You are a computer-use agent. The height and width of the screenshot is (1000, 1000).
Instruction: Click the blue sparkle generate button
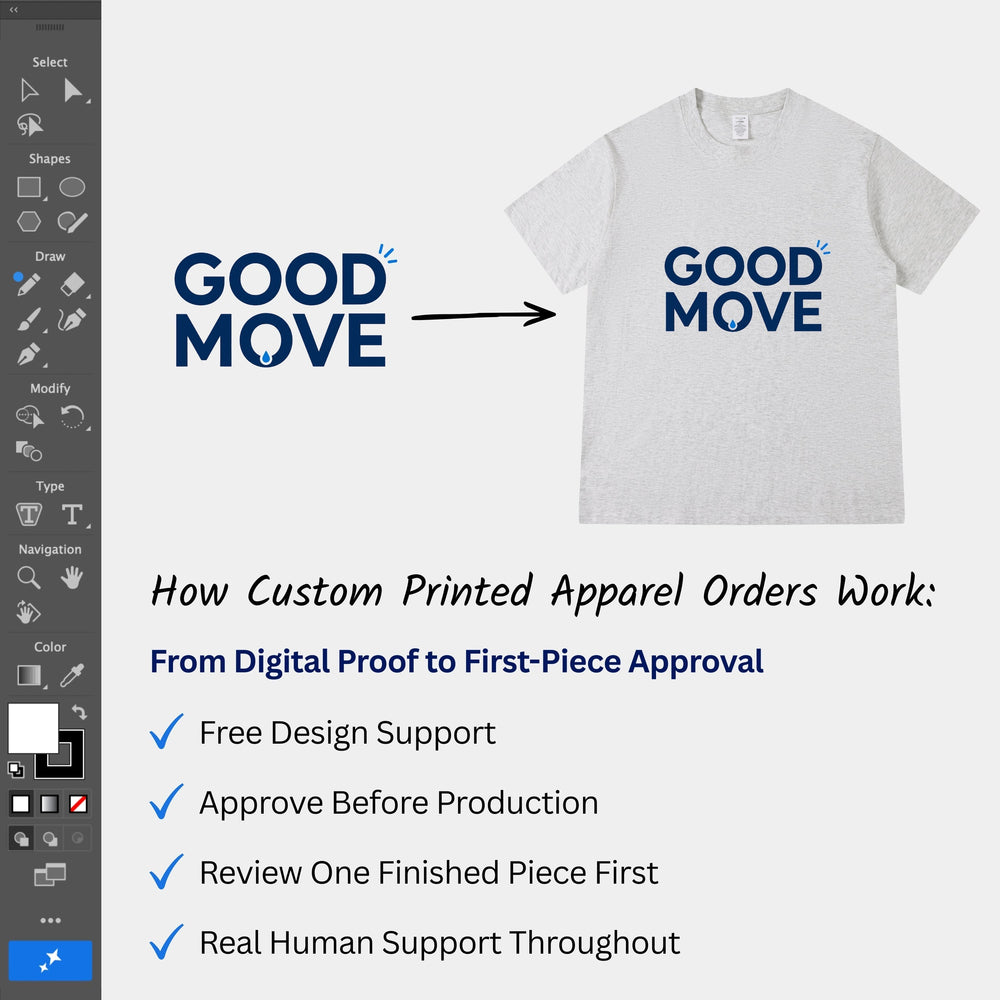click(x=50, y=960)
